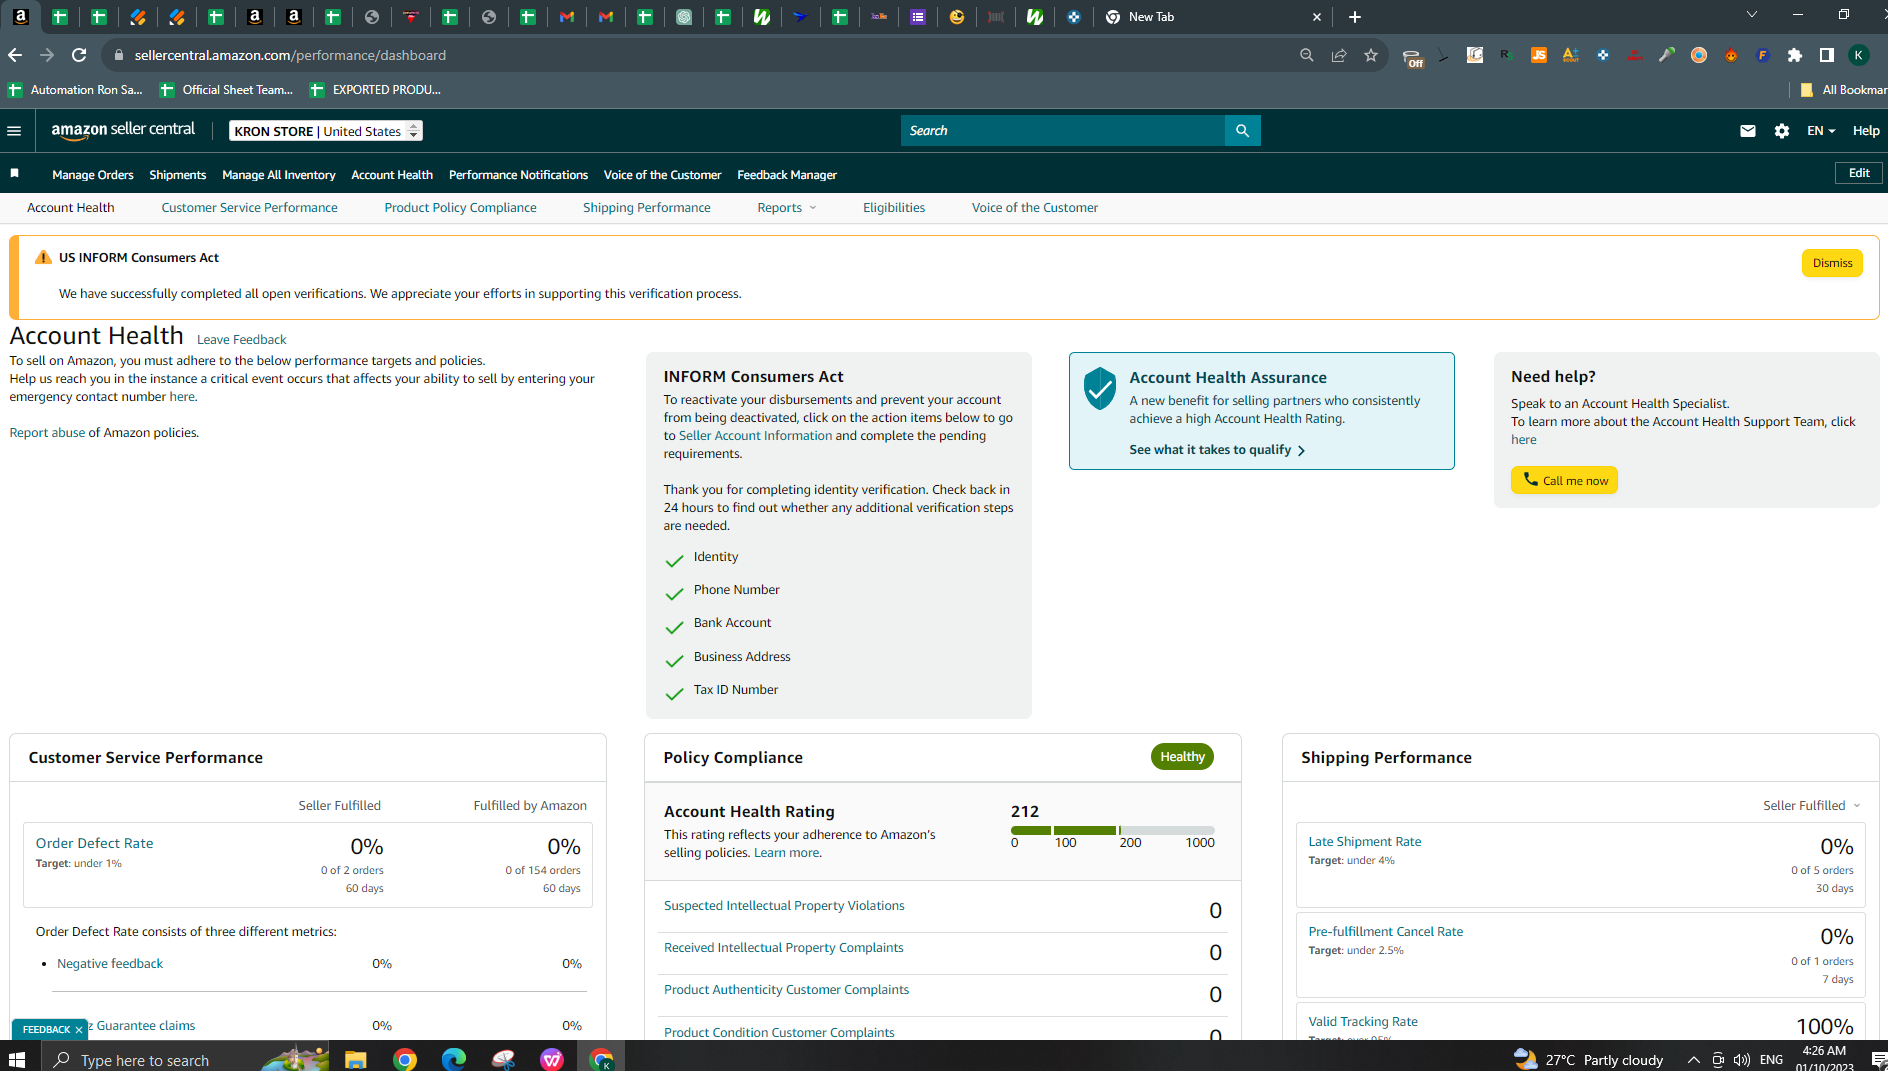
Task: Click the warning icon in INFORM banner
Action: (43, 257)
